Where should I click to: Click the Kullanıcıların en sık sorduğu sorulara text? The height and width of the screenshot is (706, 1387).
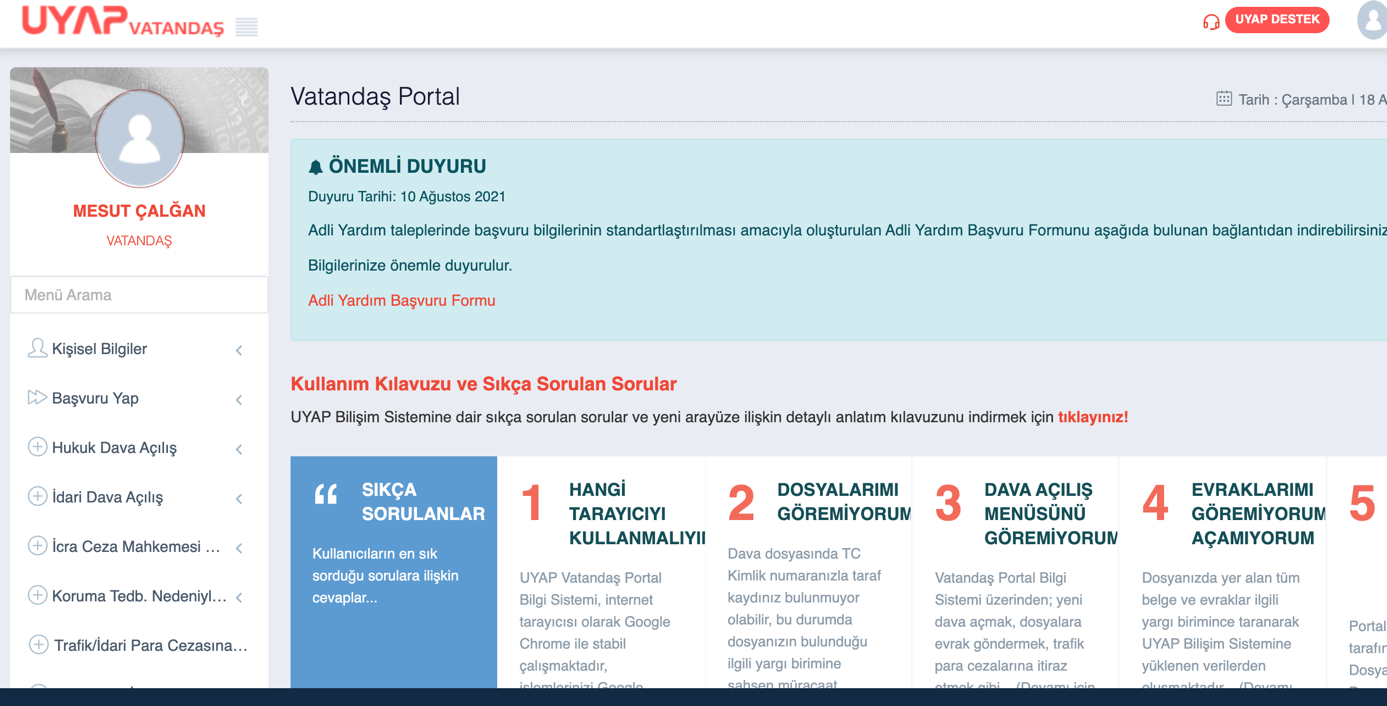(385, 575)
